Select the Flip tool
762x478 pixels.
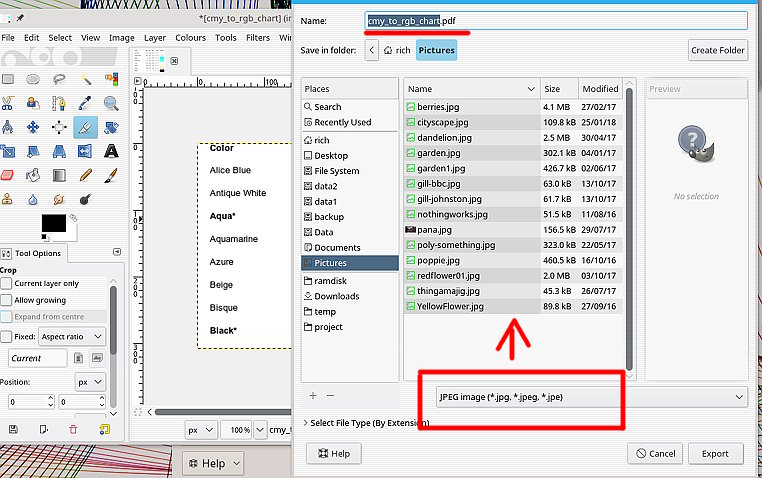tap(86, 152)
